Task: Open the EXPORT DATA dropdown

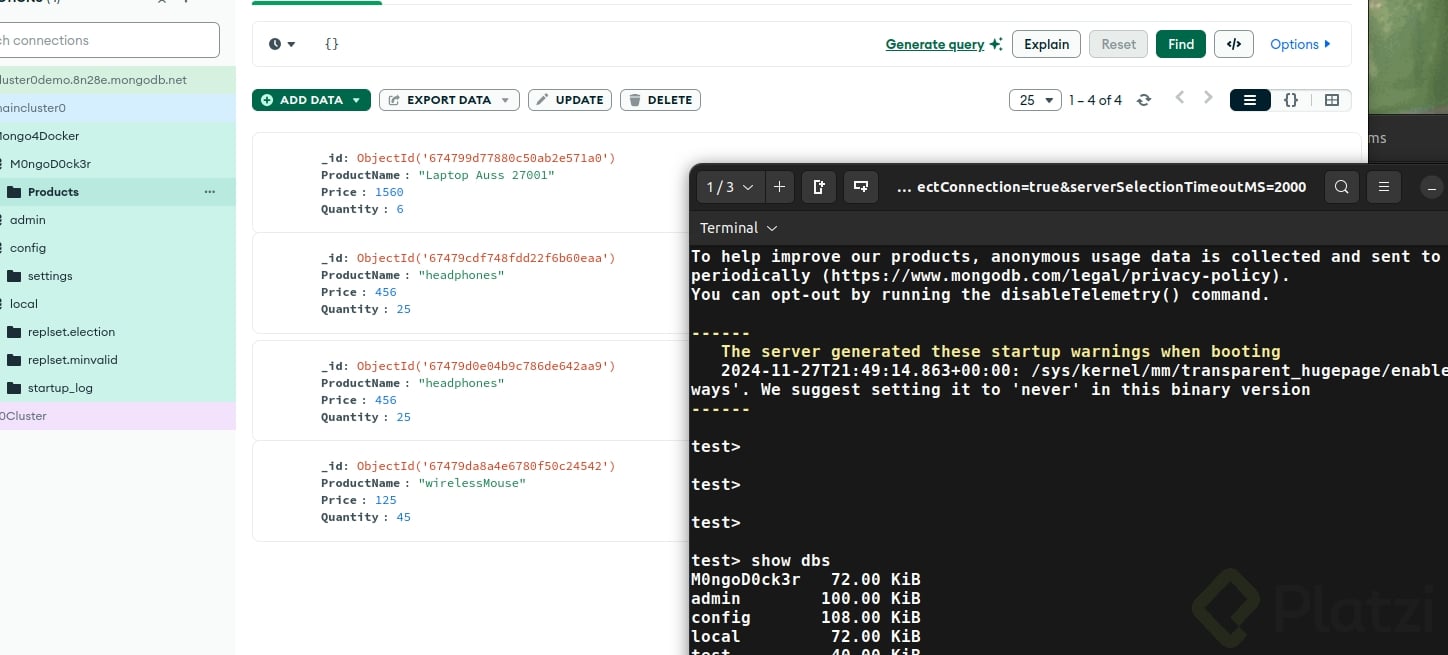Action: 449,100
